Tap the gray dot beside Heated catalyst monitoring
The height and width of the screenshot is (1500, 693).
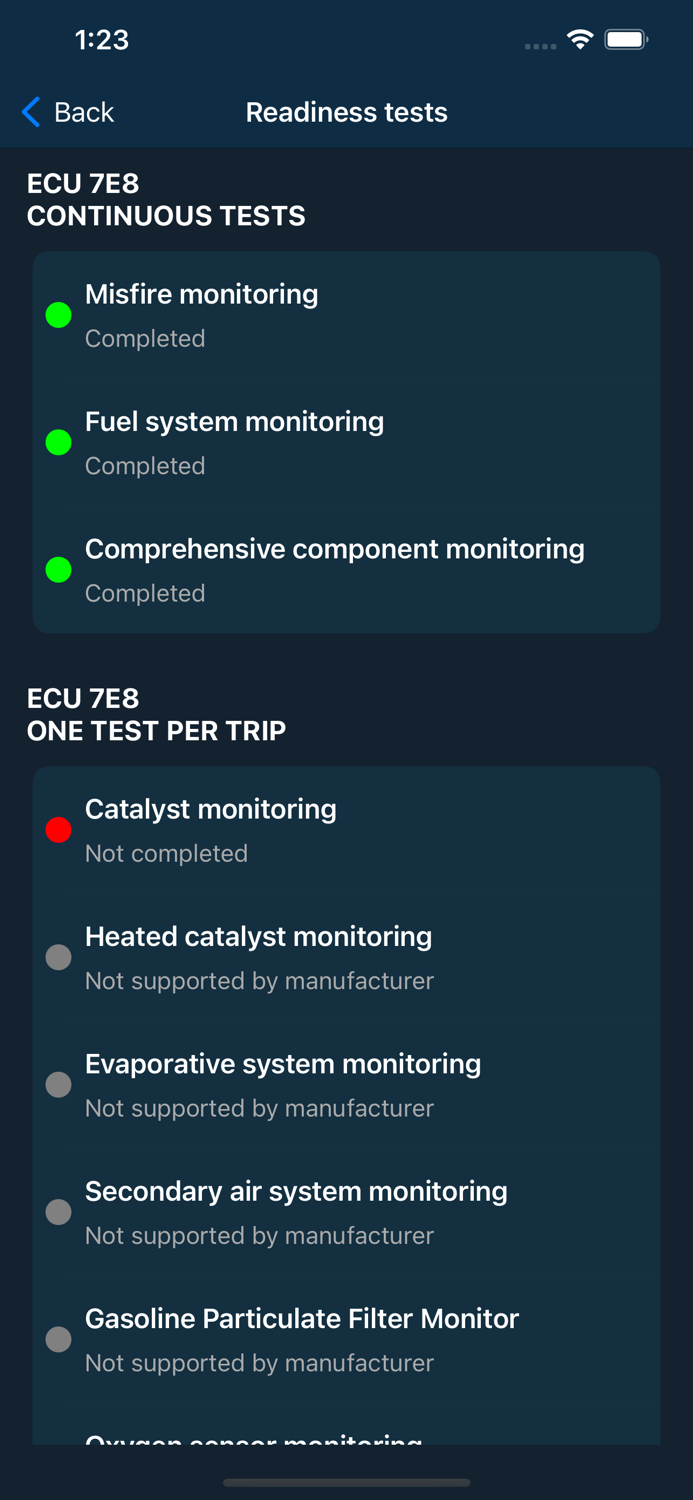click(x=58, y=957)
